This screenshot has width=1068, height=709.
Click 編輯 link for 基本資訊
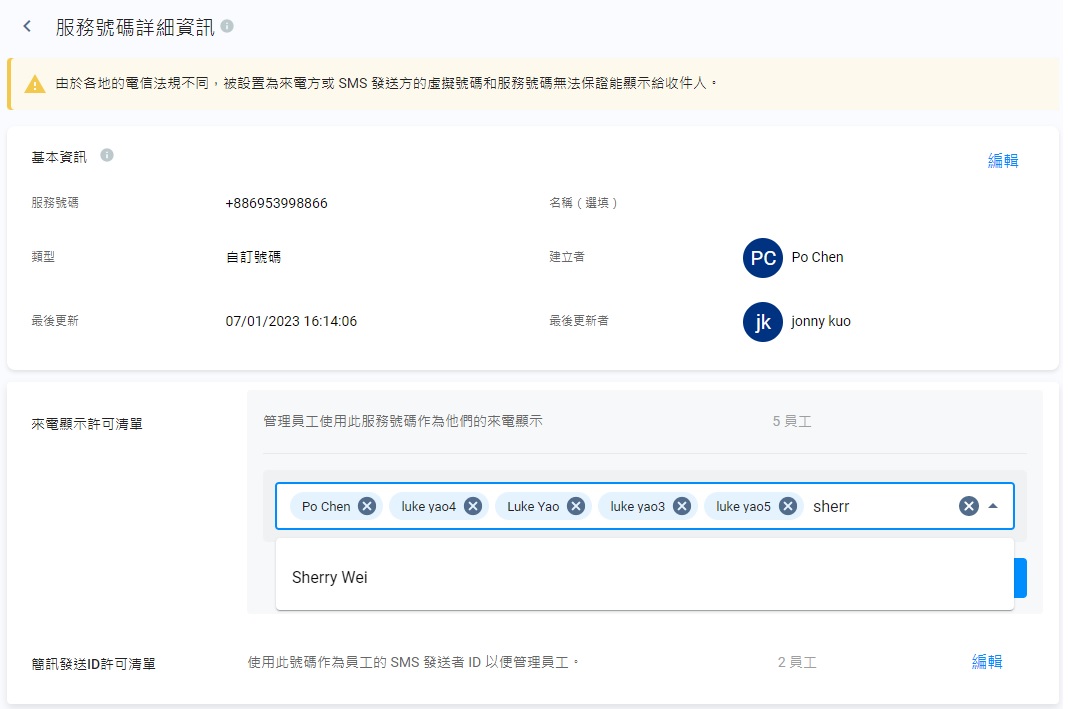point(1002,160)
